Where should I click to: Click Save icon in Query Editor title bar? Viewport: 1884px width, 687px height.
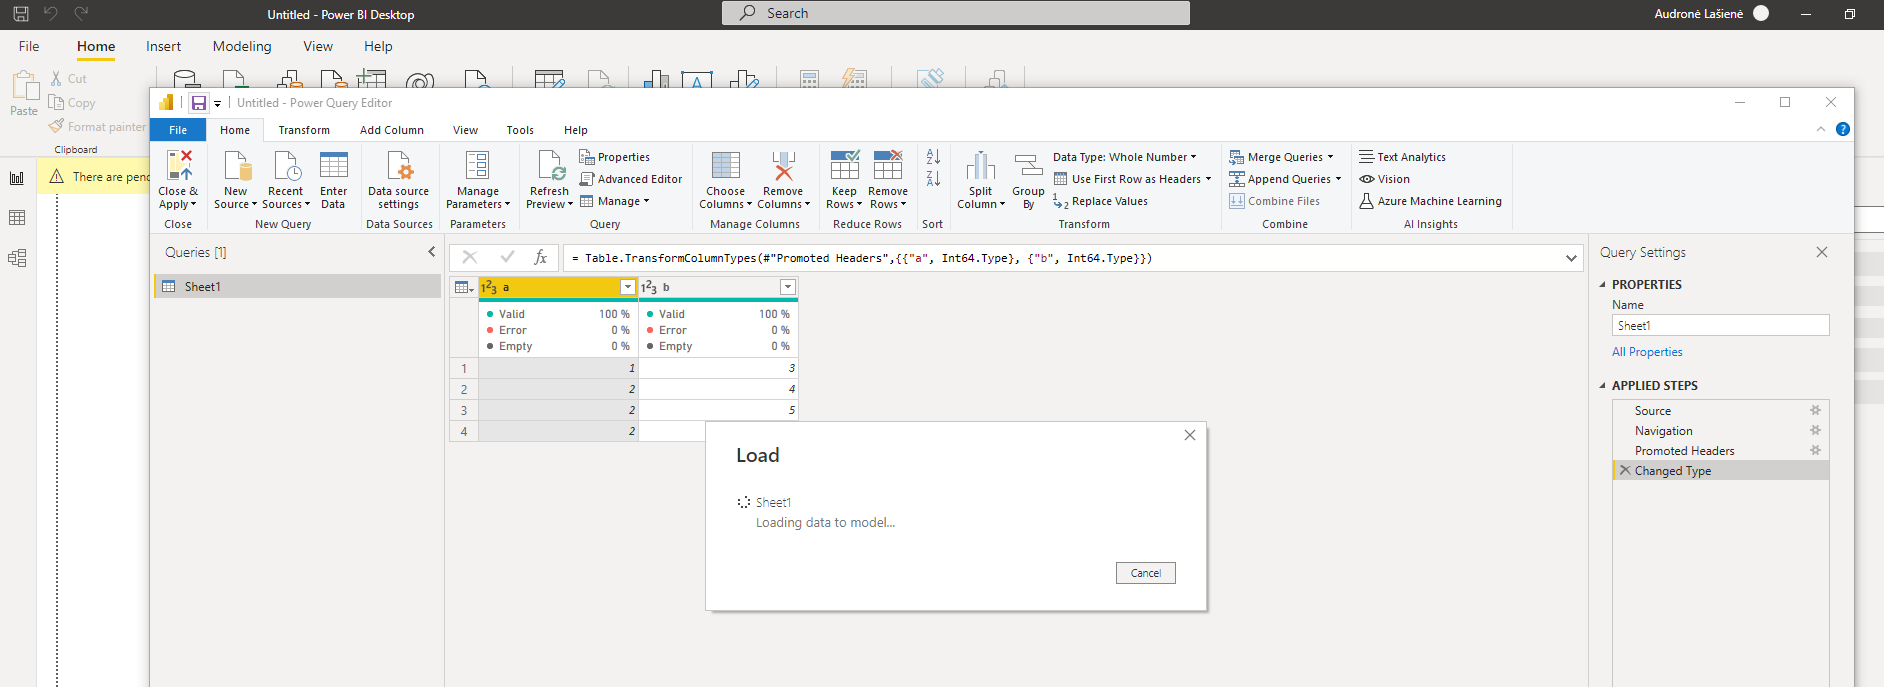click(x=199, y=103)
